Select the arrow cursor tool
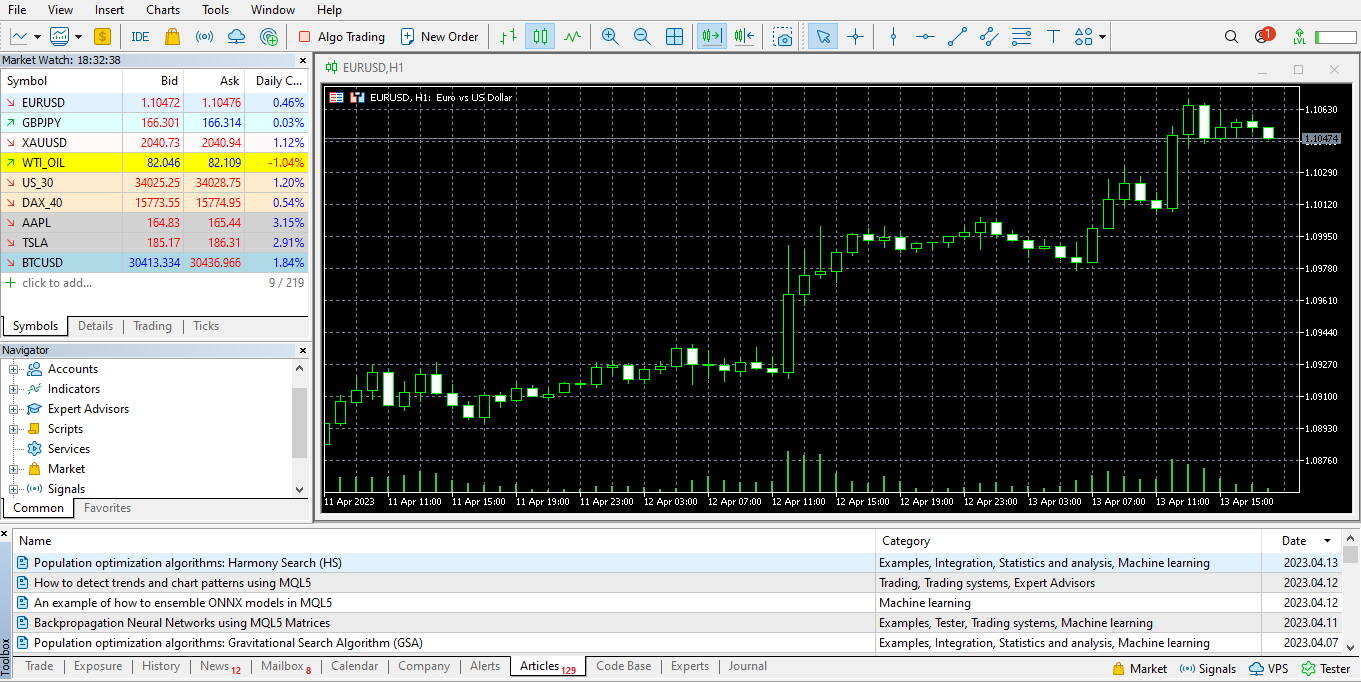 point(823,36)
